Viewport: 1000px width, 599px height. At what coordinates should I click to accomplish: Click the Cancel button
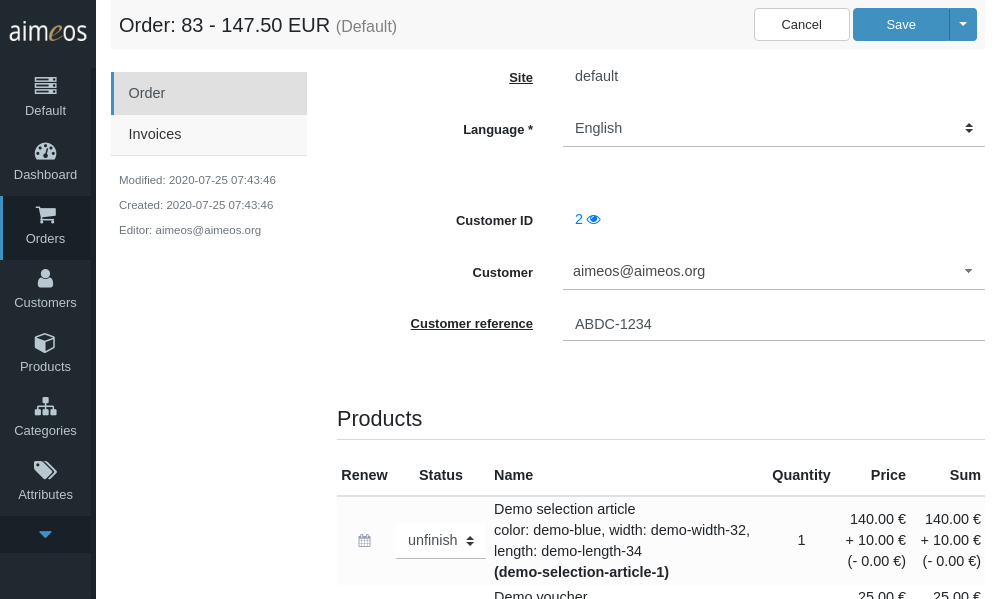[802, 24]
